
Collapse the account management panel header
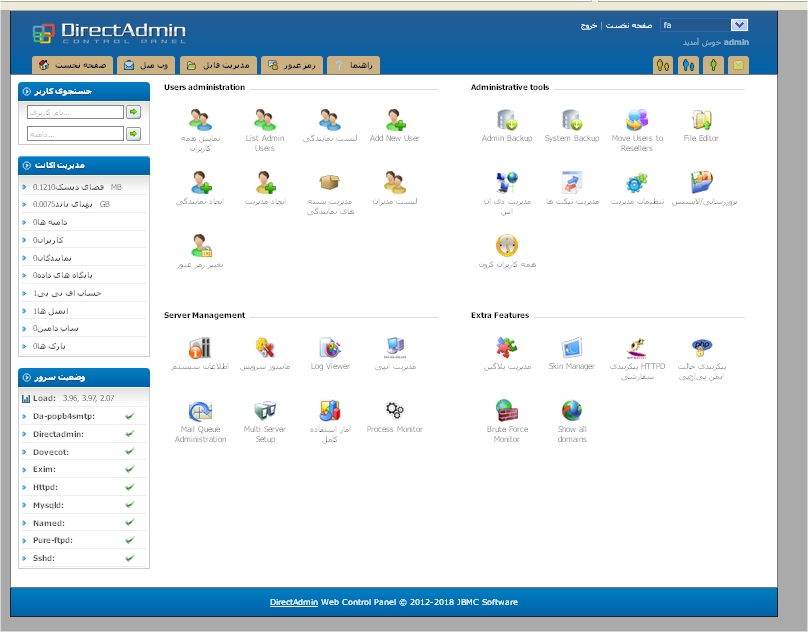tap(84, 165)
